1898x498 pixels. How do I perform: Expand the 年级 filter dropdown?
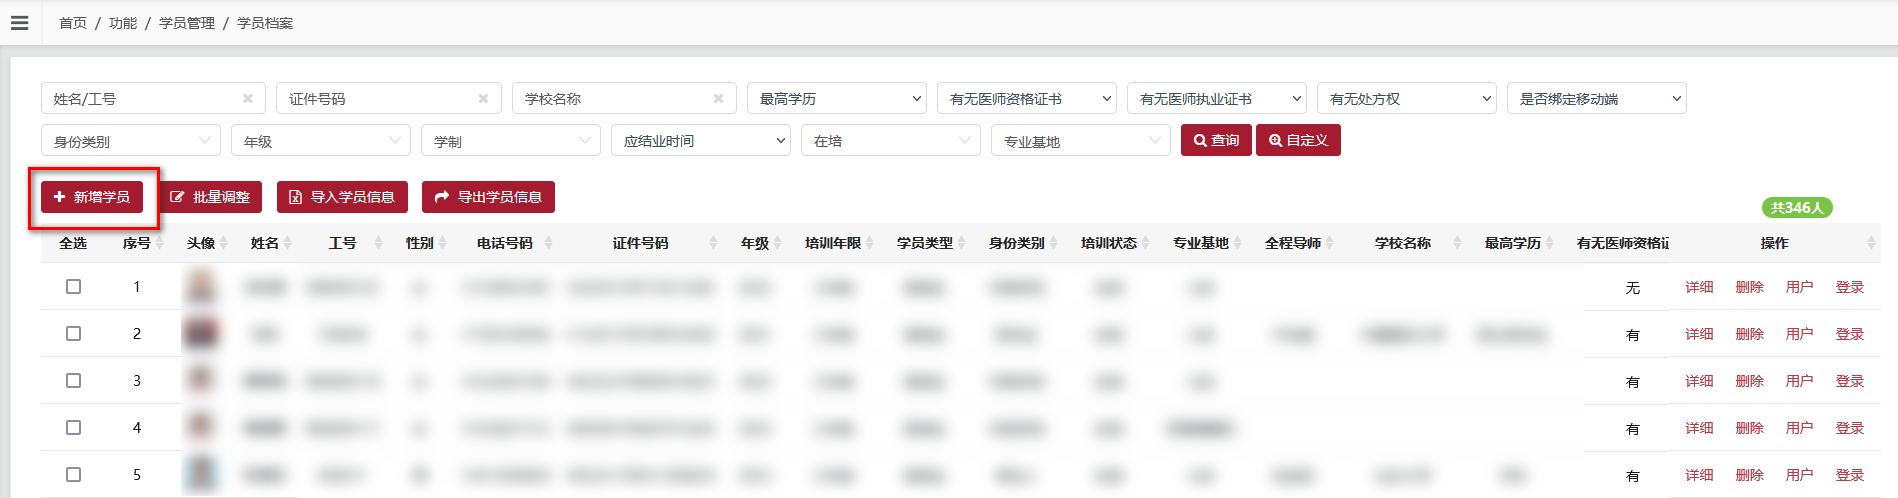(321, 141)
